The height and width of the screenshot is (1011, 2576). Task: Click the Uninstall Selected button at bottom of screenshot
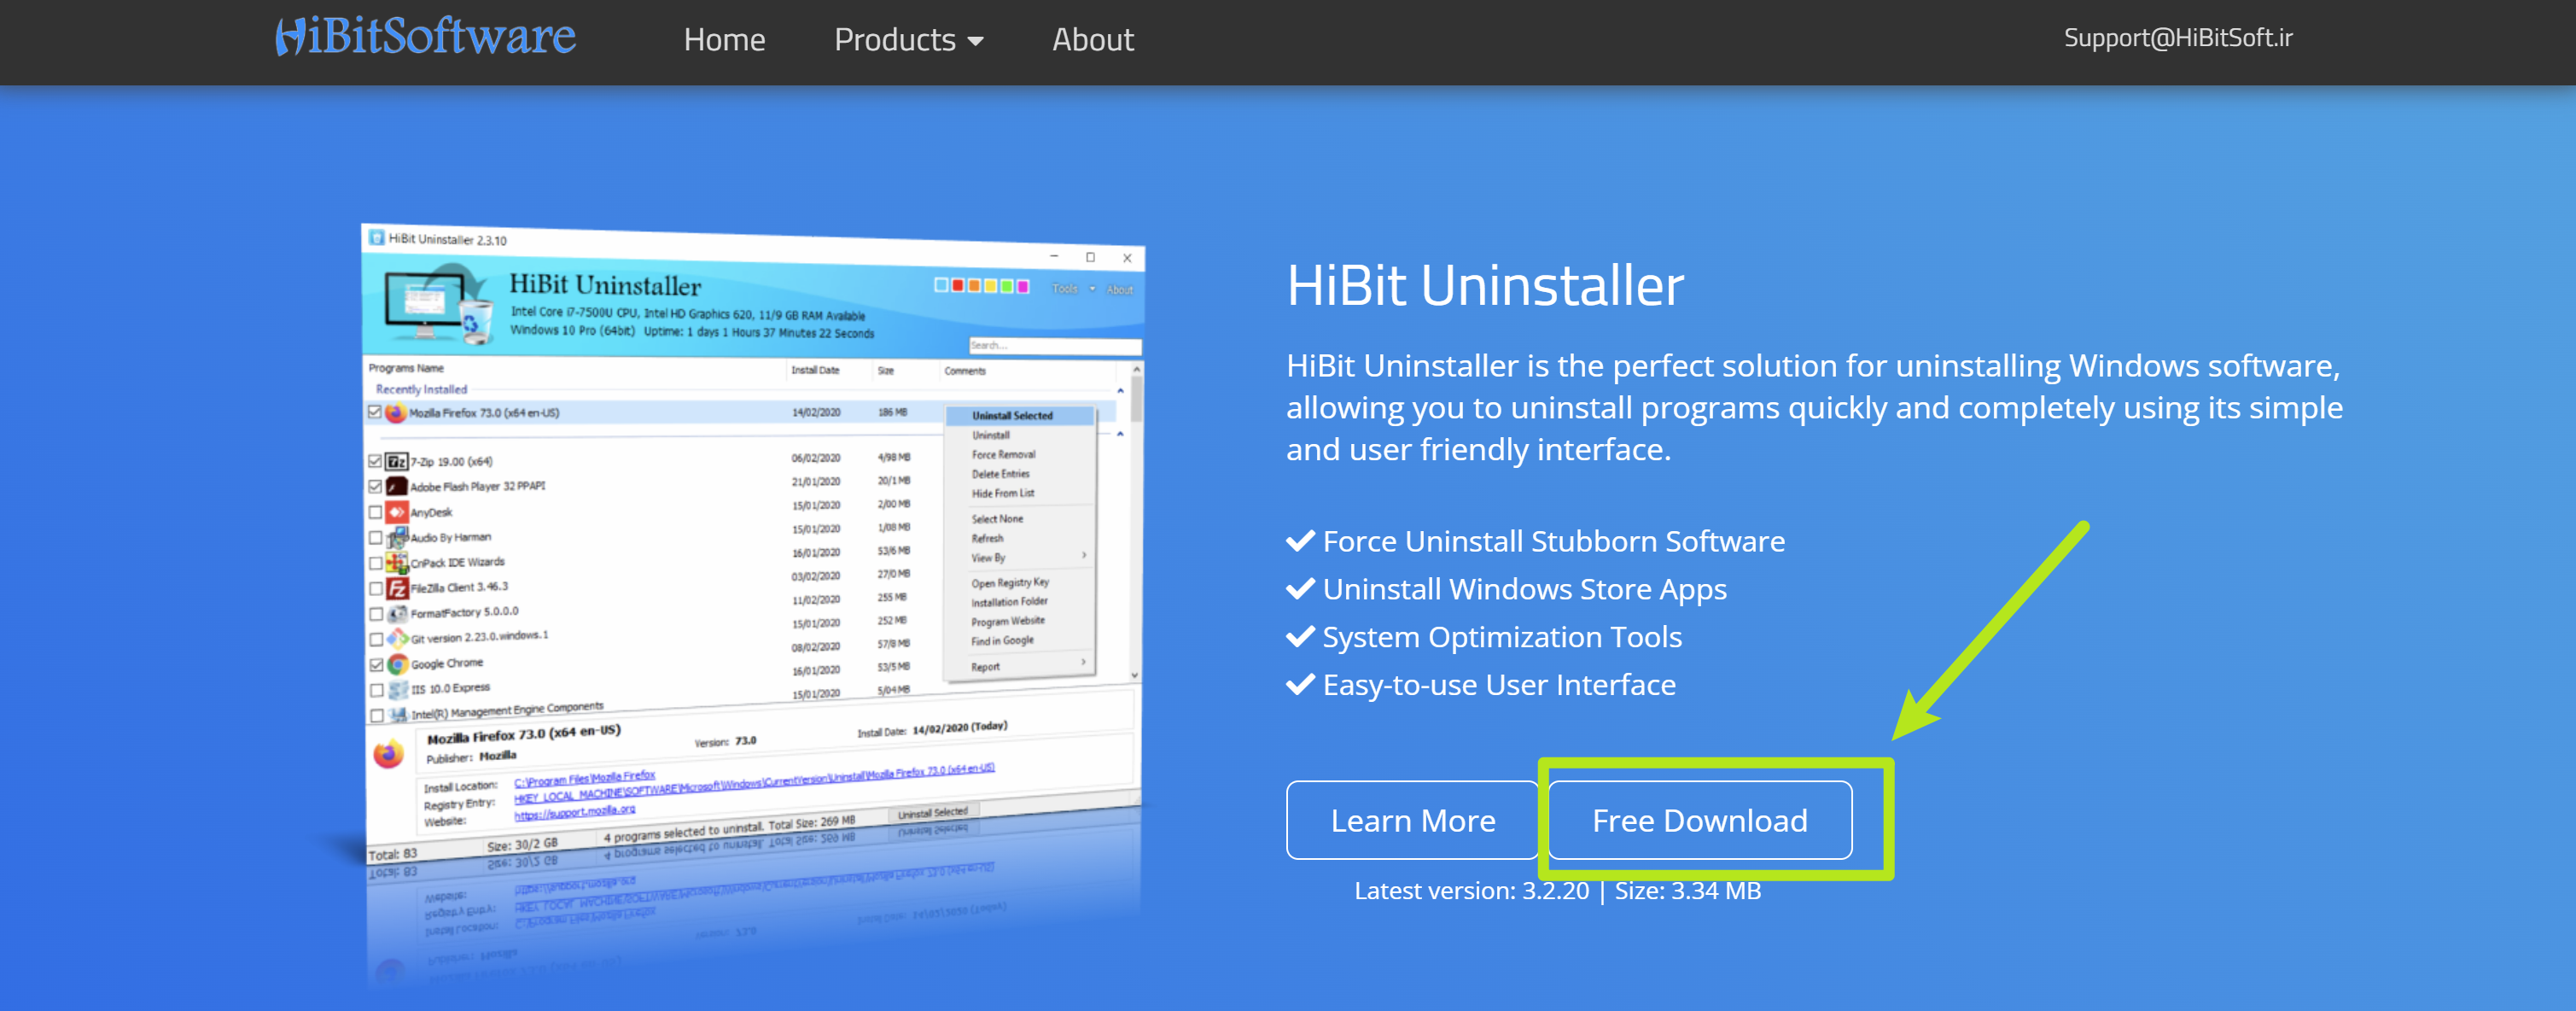[932, 813]
